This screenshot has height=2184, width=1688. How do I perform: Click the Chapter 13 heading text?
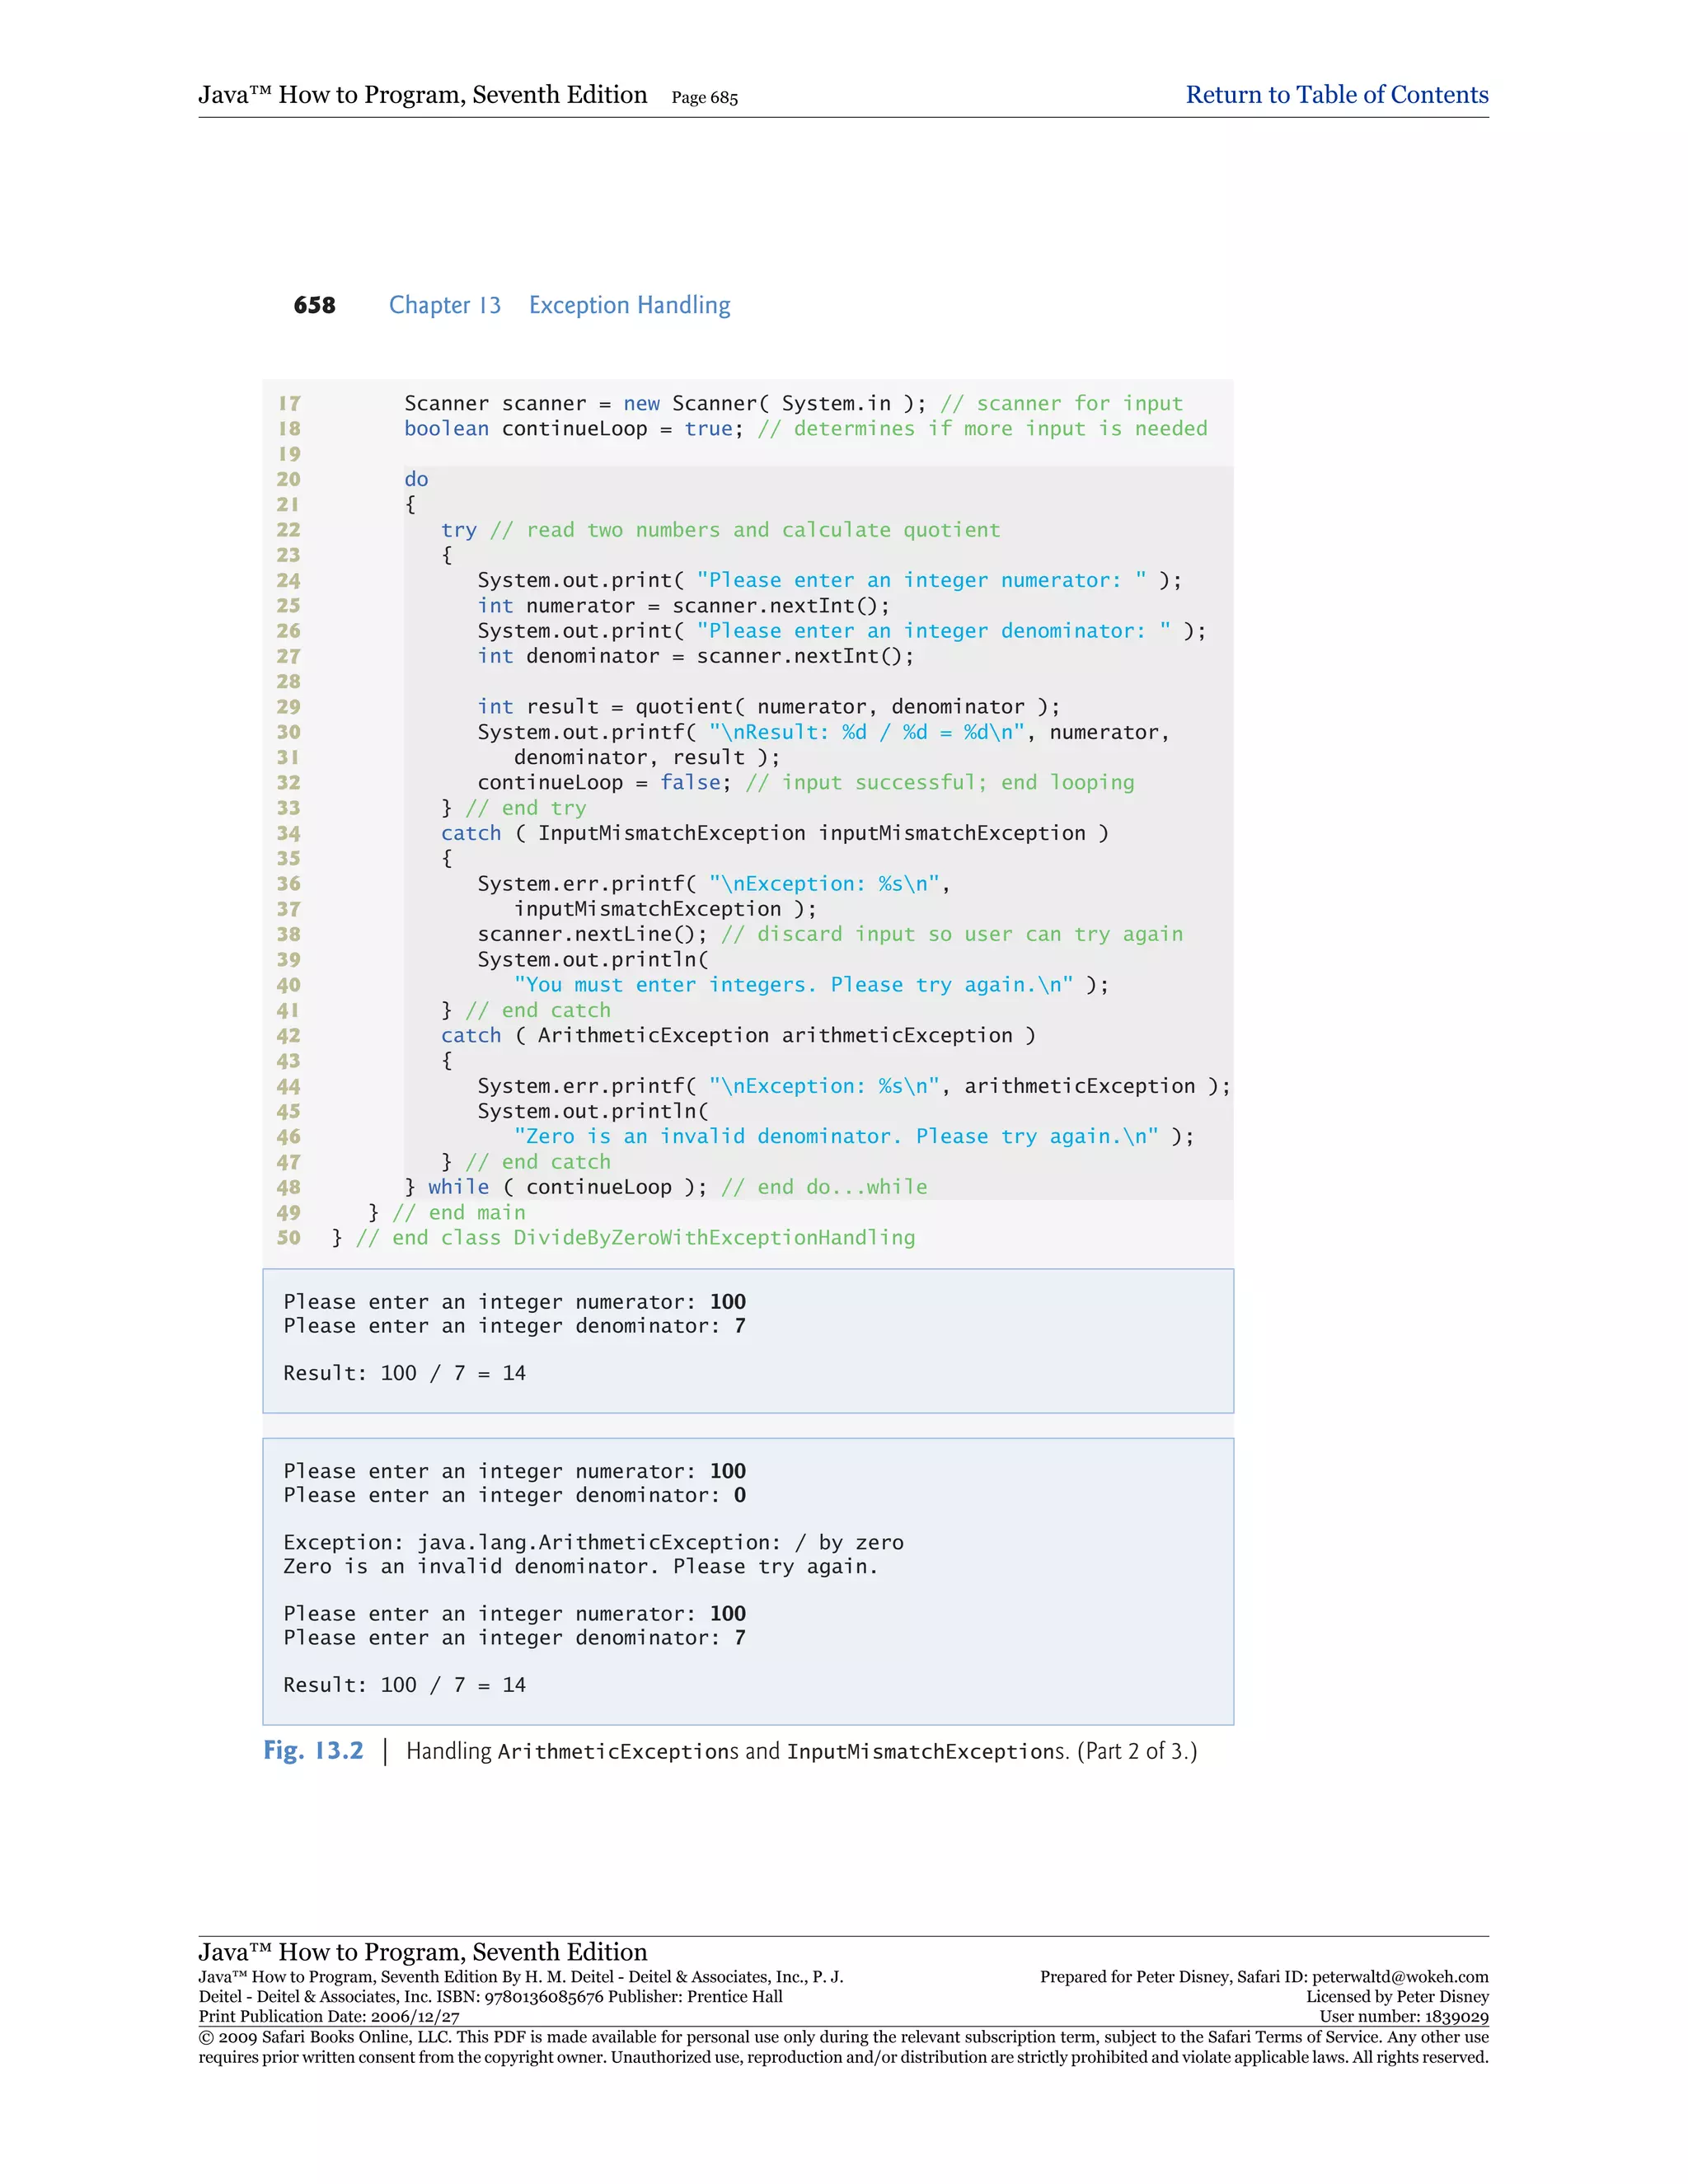pyautogui.click(x=445, y=305)
